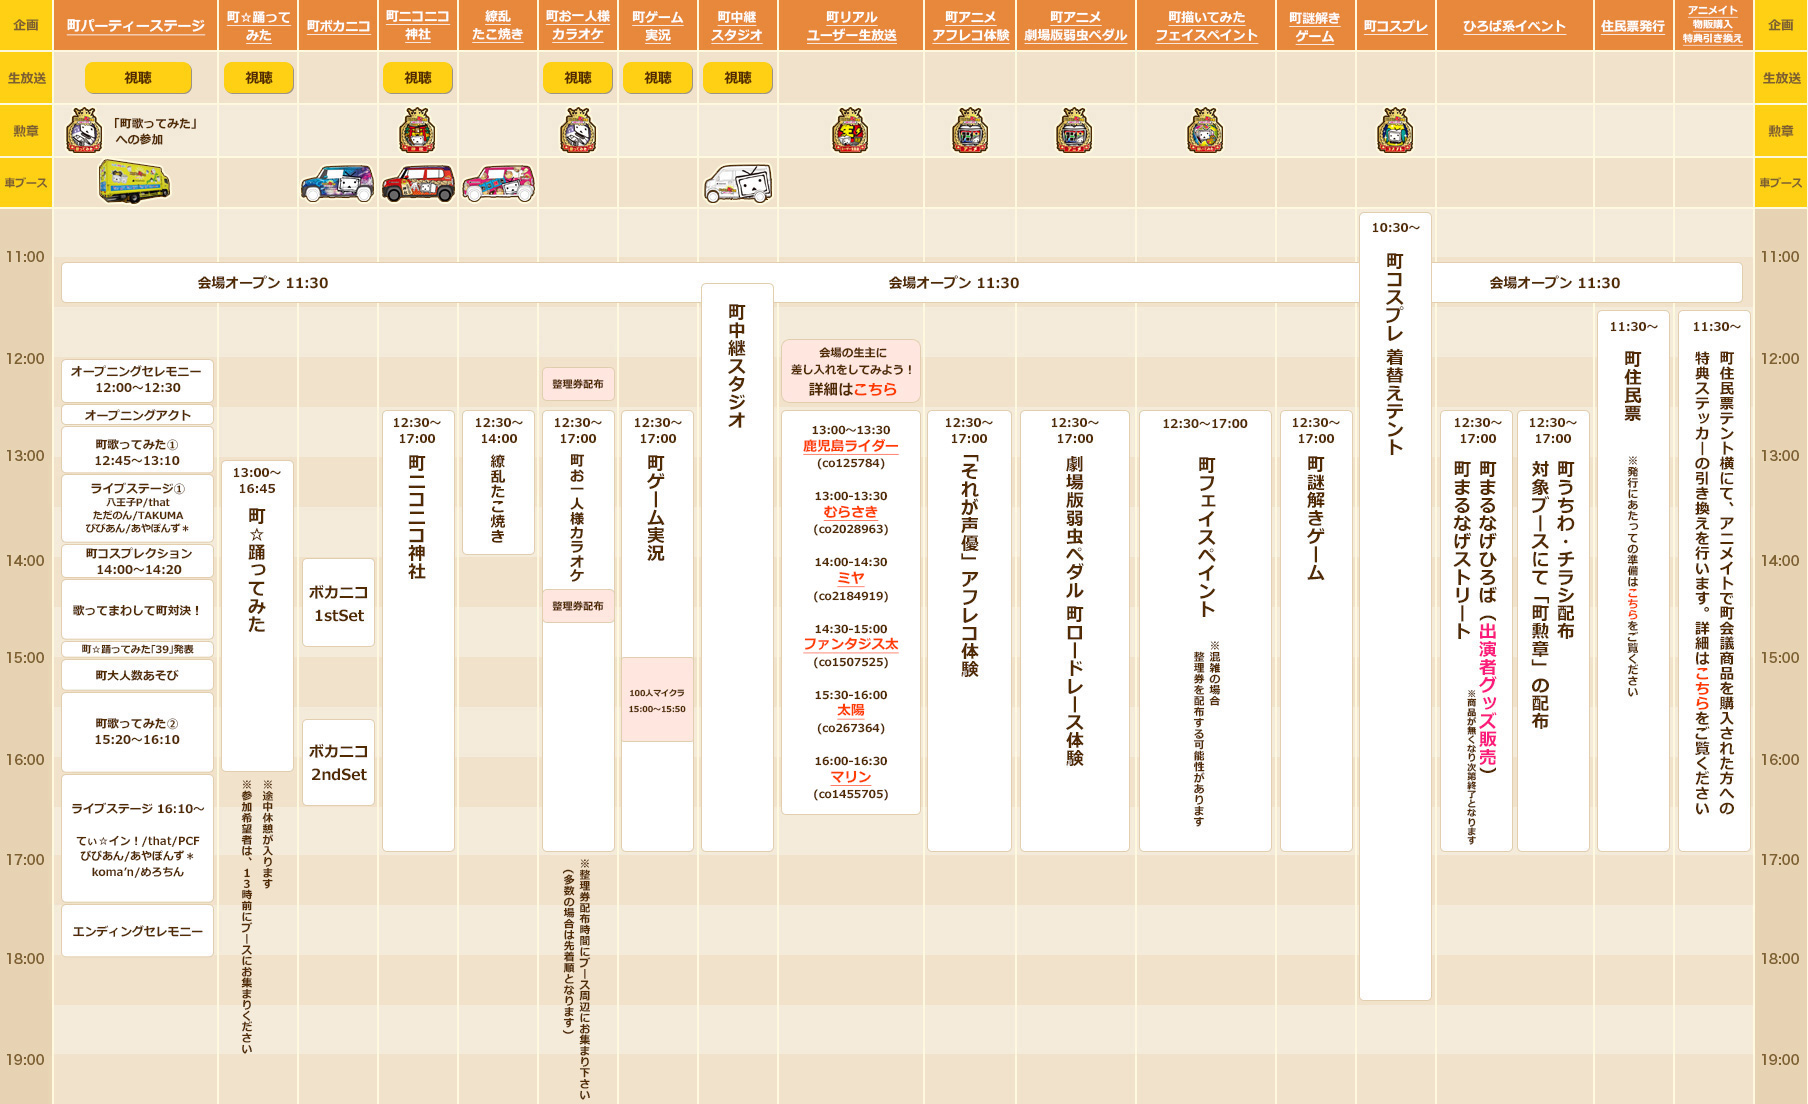The image size is (1808, 1104).
Task: Click the red car under 町ニコニコ神社
Action: [x=418, y=184]
